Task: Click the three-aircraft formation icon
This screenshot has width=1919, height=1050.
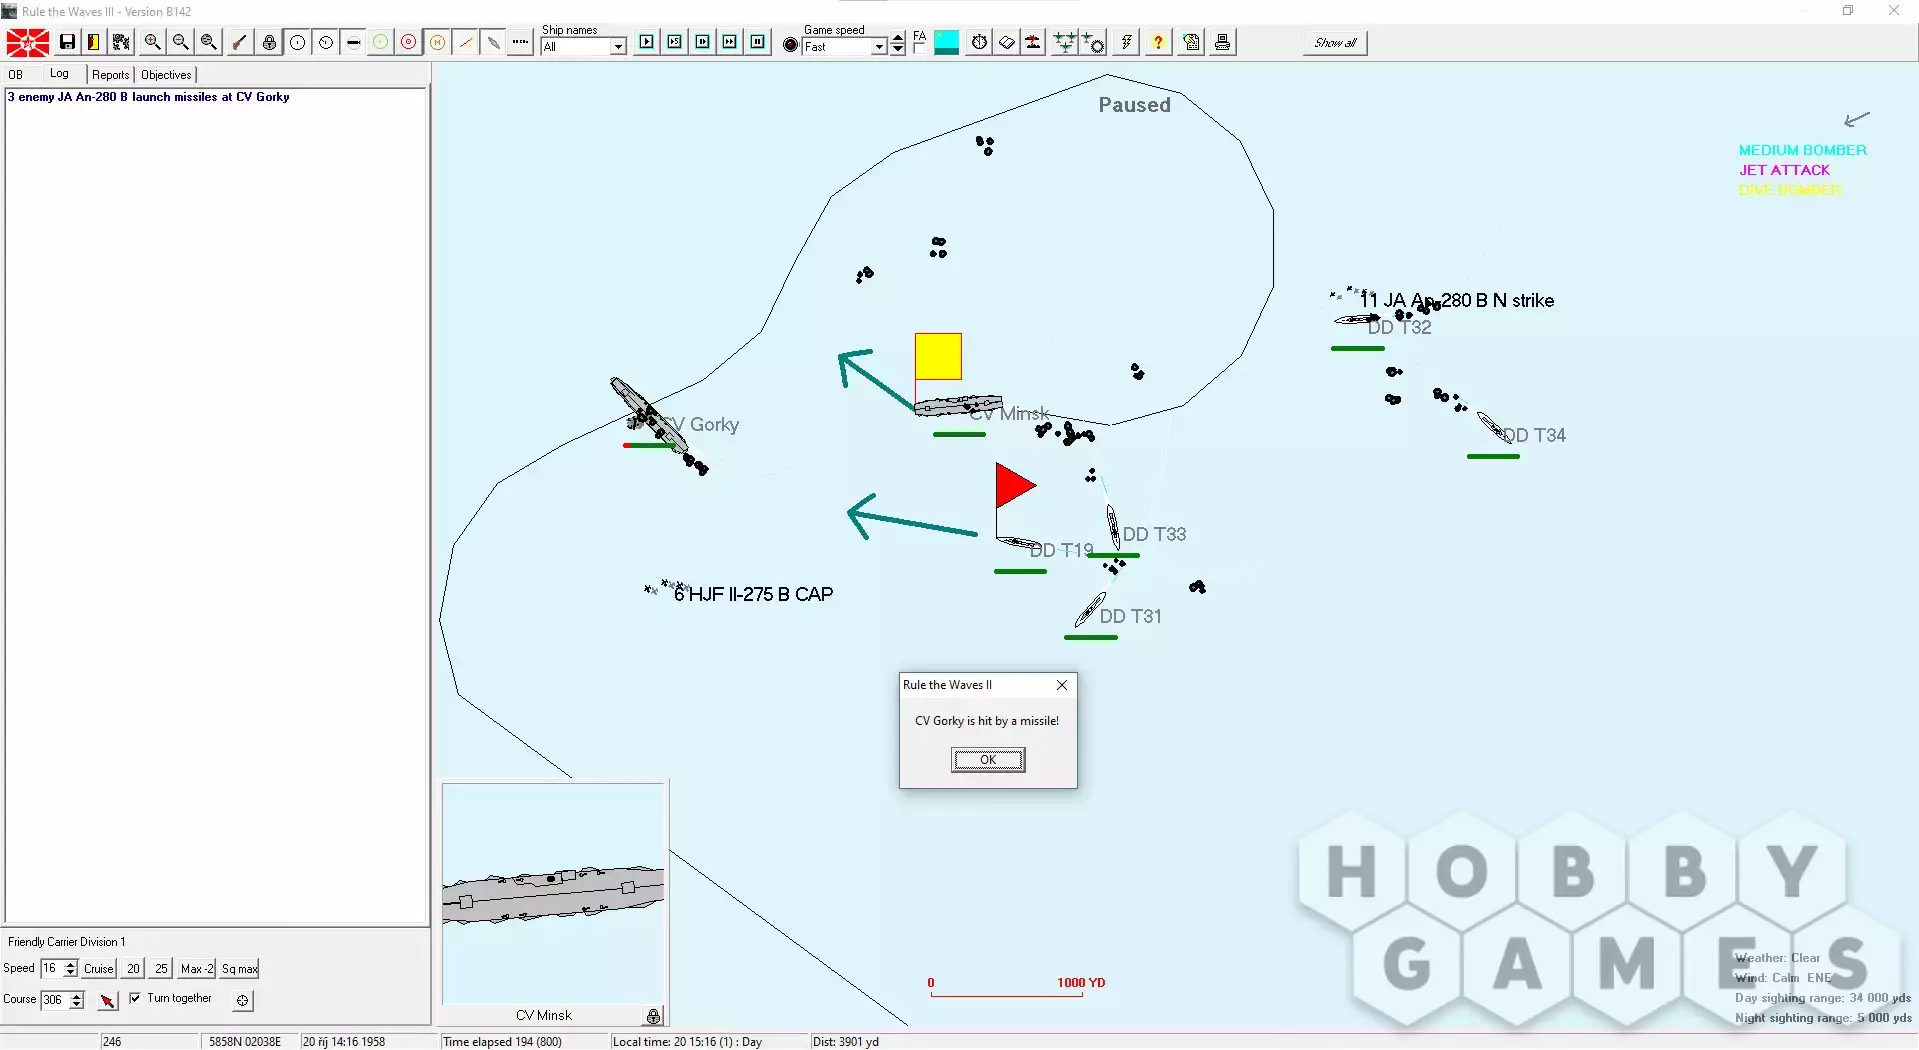Action: (x=1064, y=42)
